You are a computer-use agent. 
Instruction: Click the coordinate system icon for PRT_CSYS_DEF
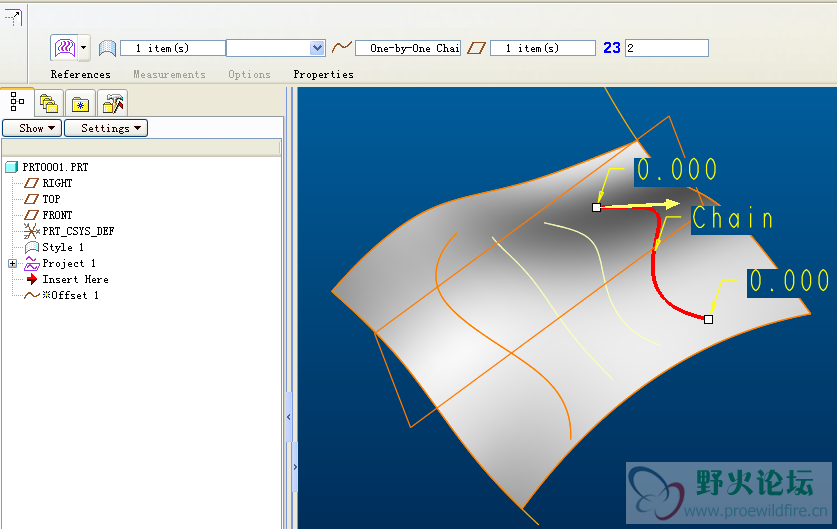pos(32,231)
